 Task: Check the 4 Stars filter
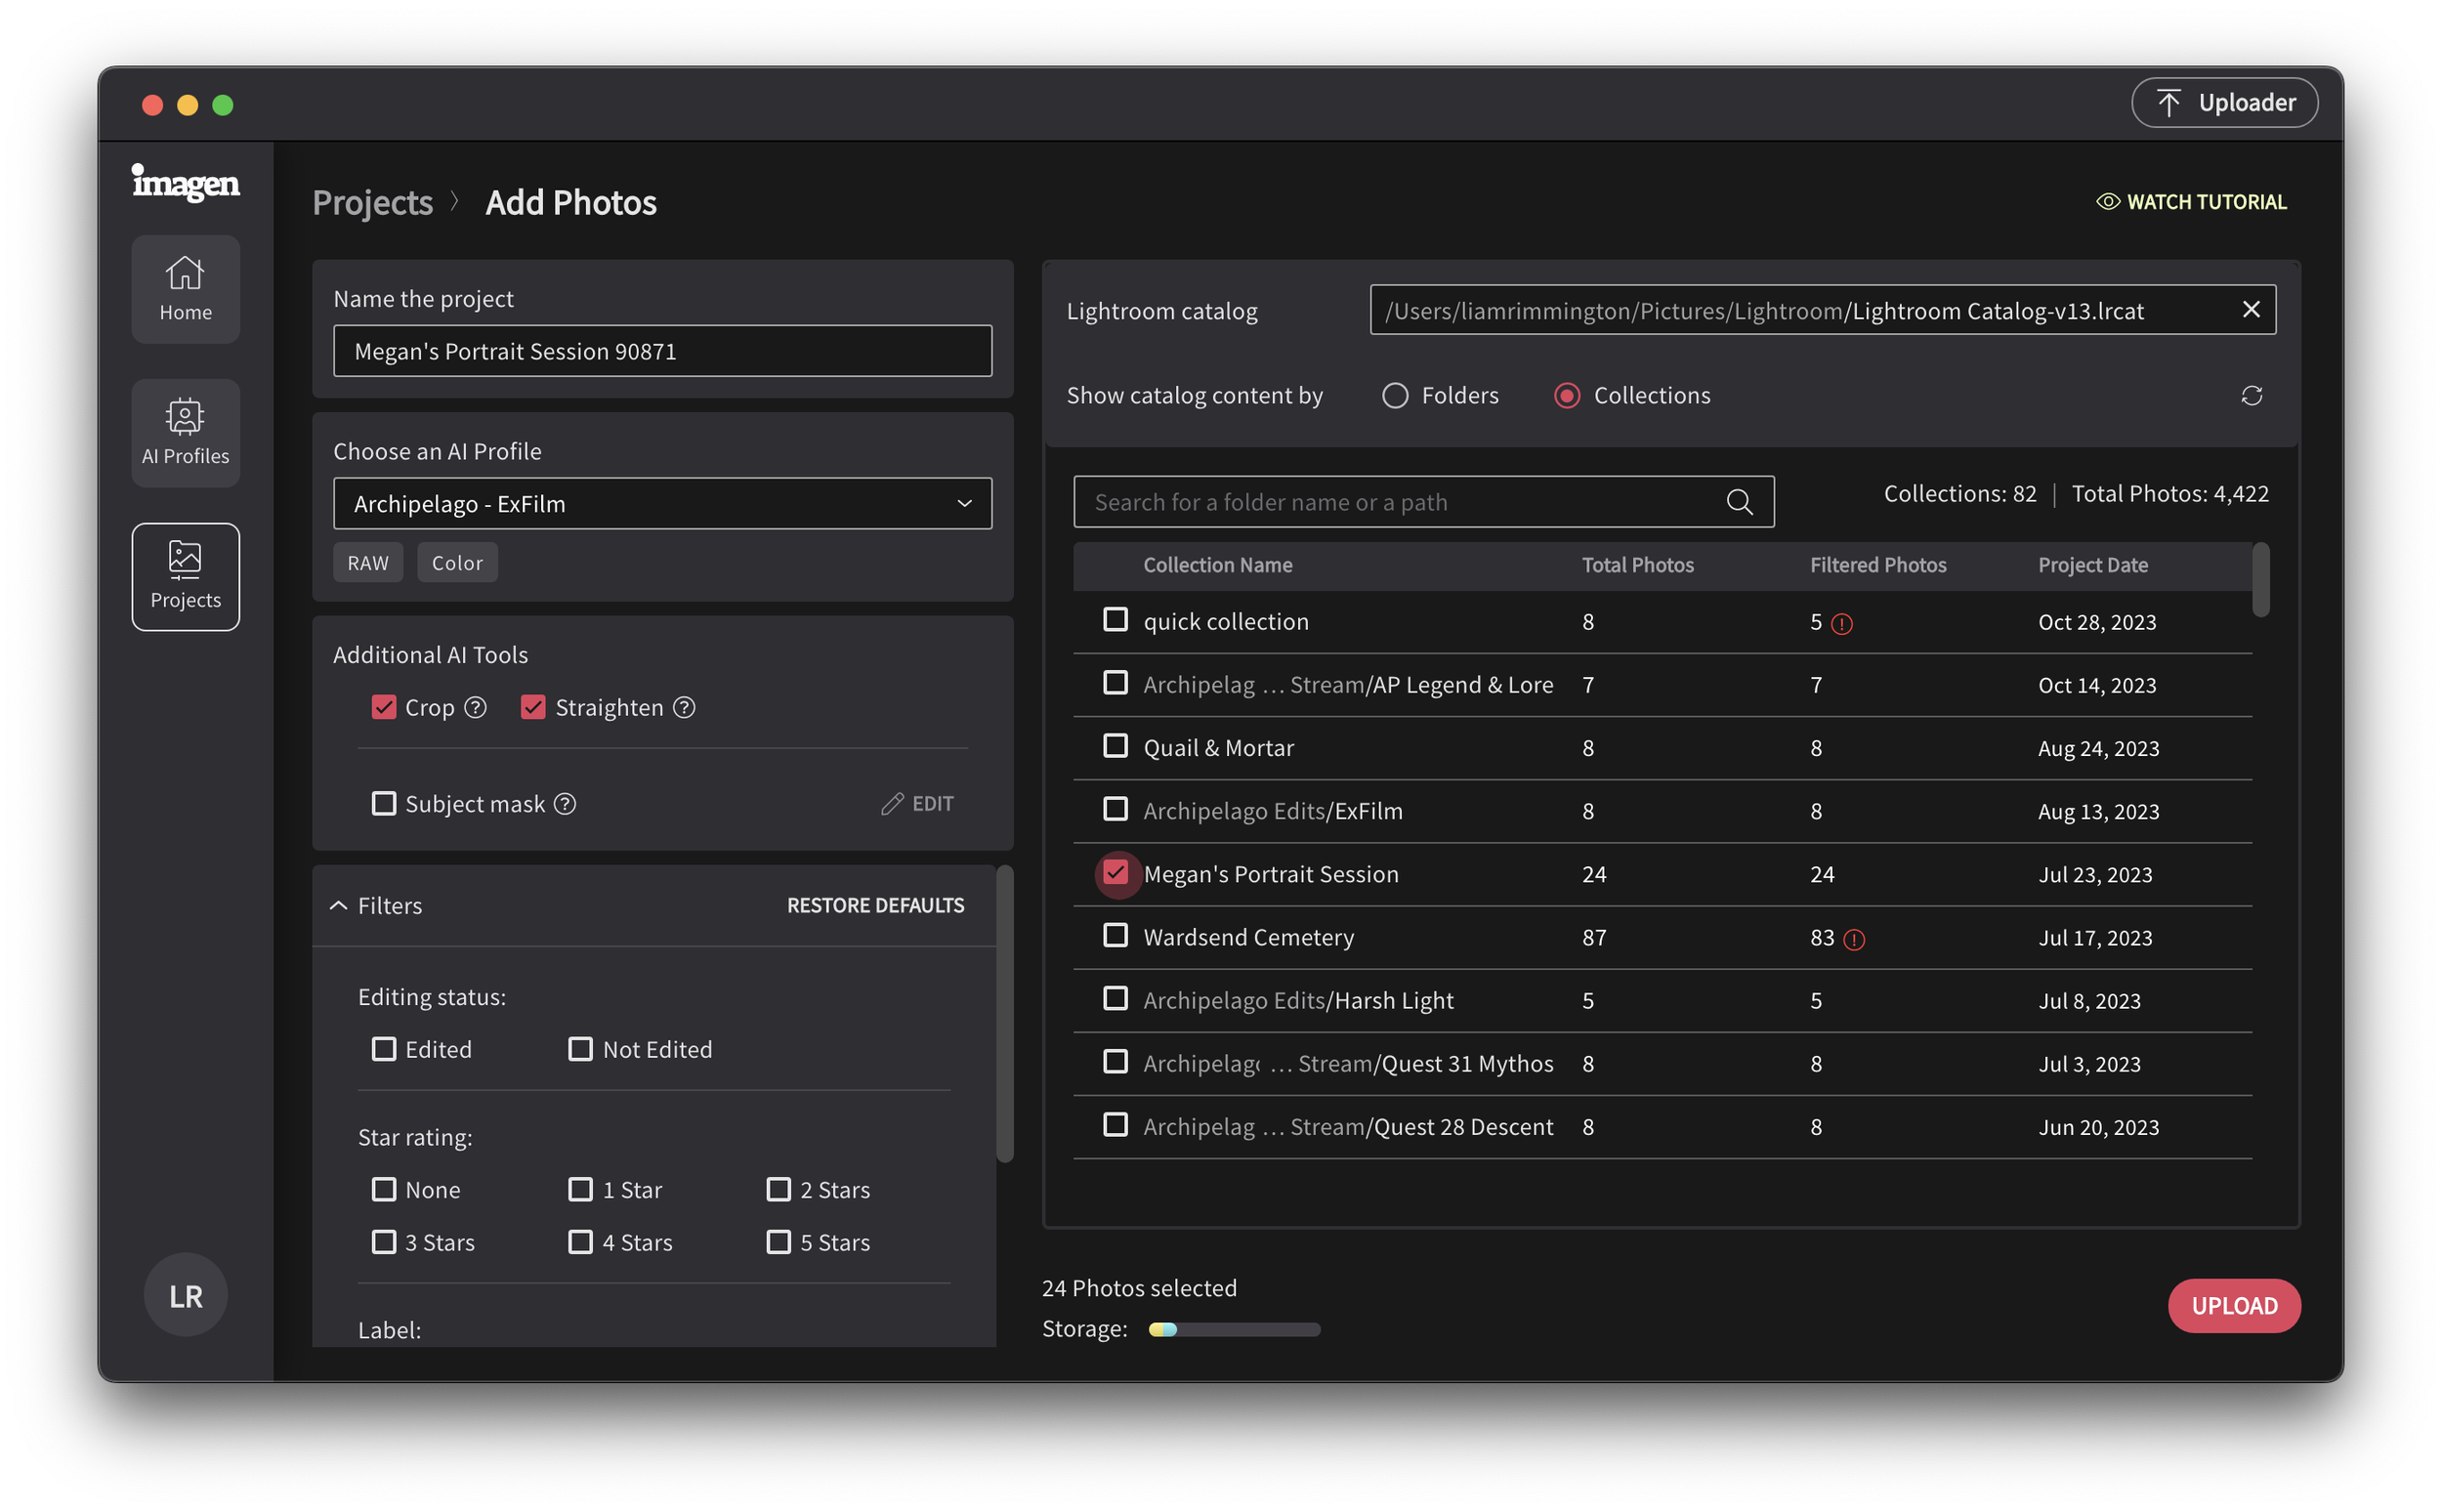pyautogui.click(x=581, y=1243)
